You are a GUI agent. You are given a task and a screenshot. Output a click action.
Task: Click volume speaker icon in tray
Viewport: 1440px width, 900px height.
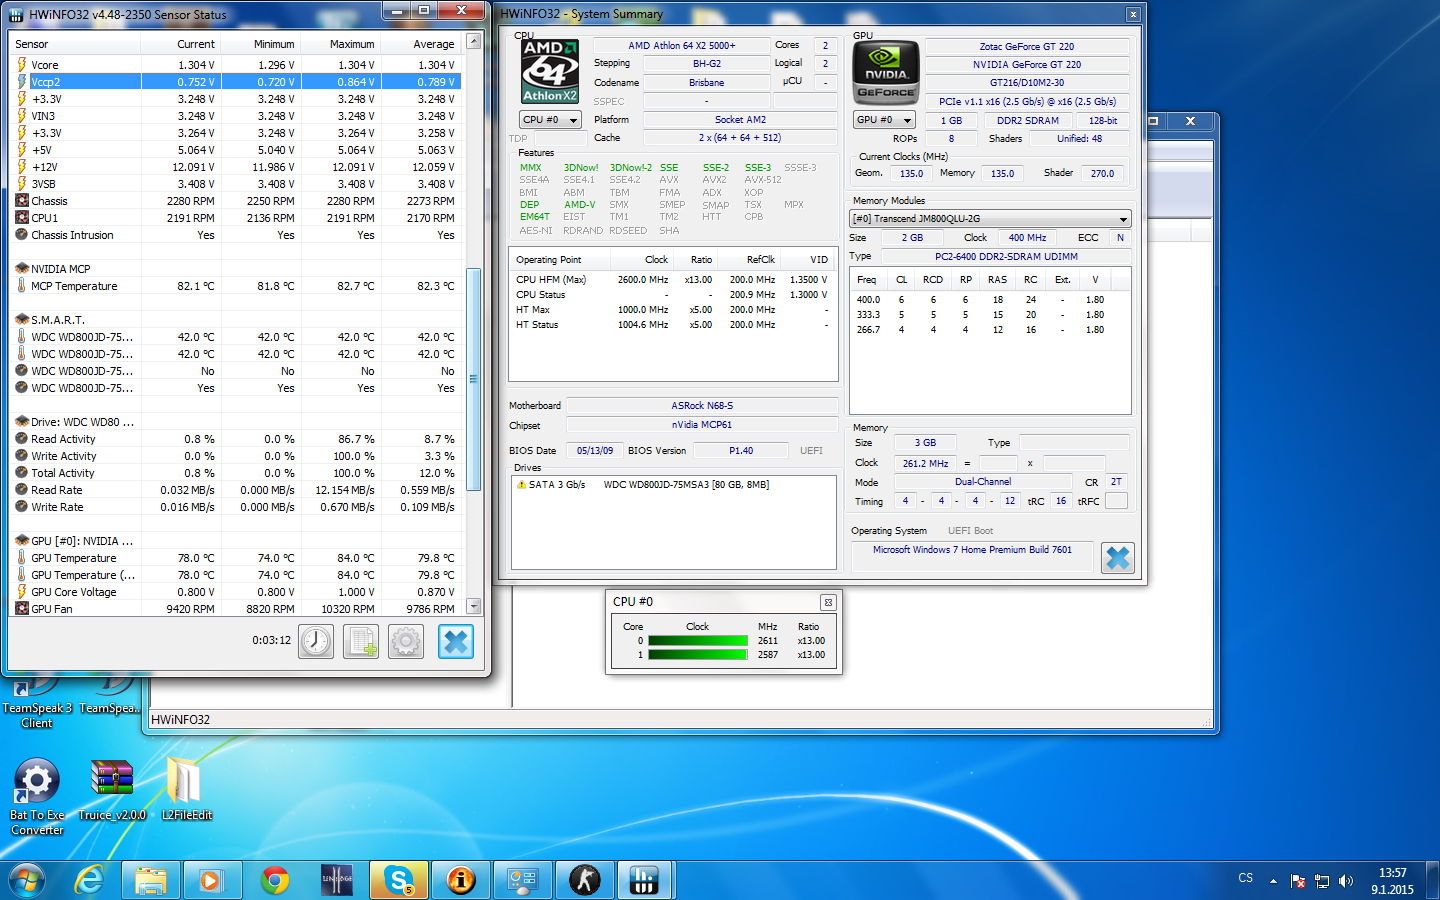coord(1346,881)
